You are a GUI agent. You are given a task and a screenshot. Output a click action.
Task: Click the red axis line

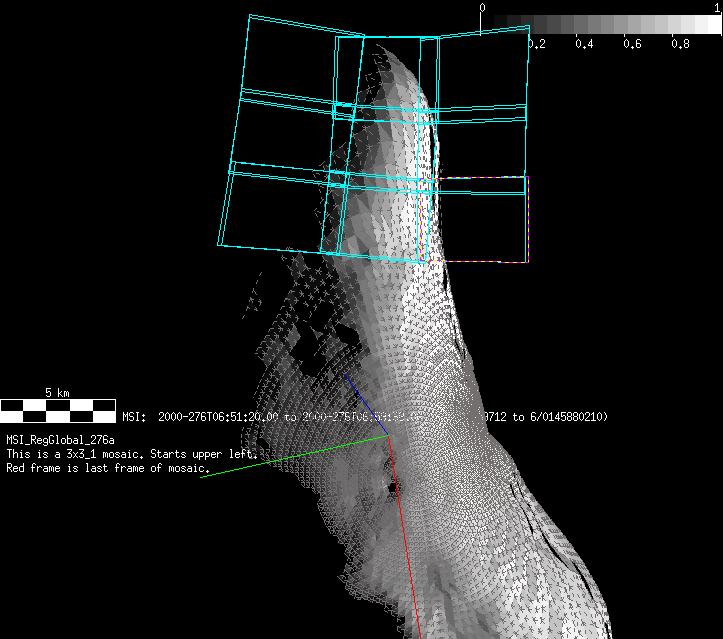405,537
